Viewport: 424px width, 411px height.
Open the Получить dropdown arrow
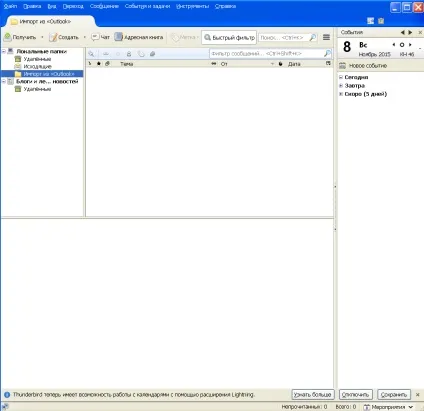(42, 37)
